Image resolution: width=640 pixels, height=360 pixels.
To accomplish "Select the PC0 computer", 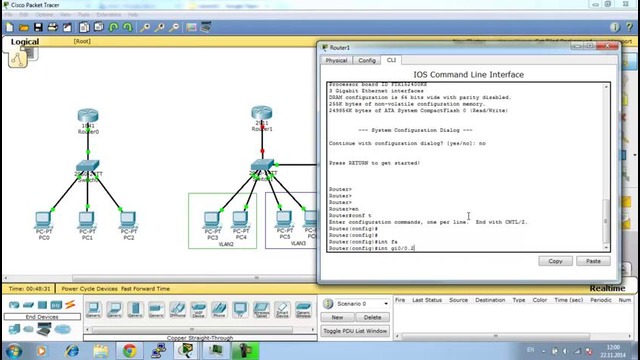I will click(44, 220).
